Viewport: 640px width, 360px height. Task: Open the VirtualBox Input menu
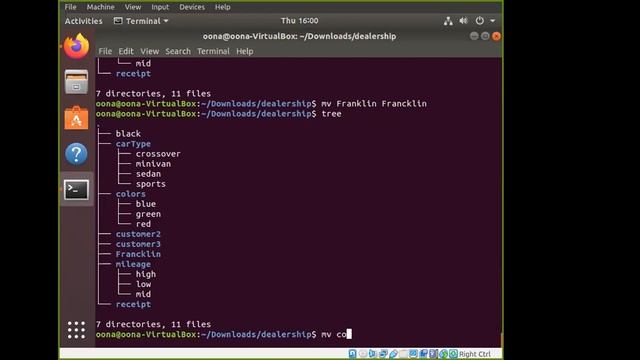[160, 7]
